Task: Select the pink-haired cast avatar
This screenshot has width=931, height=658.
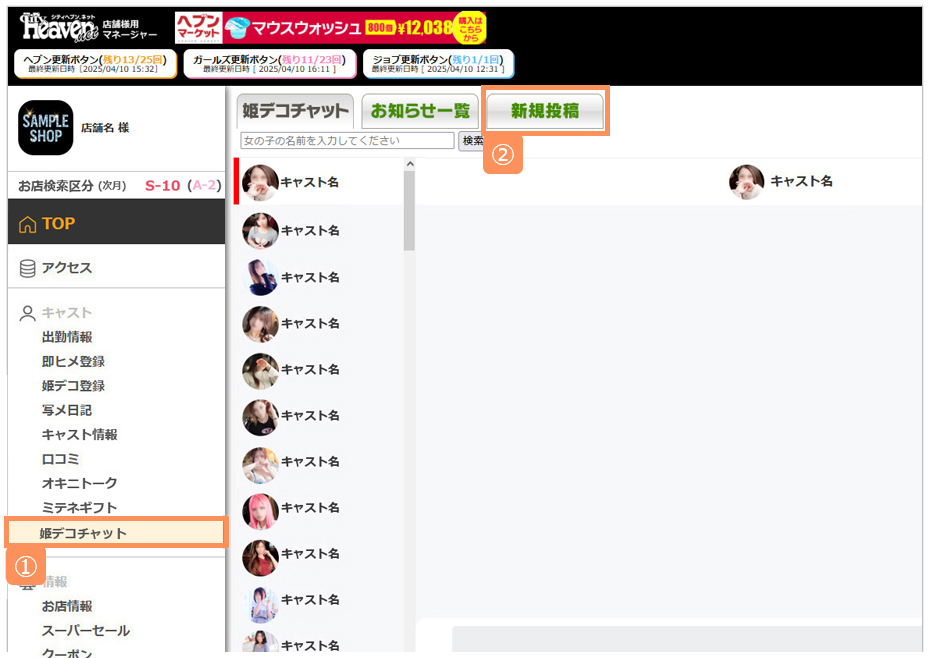Action: (260, 507)
